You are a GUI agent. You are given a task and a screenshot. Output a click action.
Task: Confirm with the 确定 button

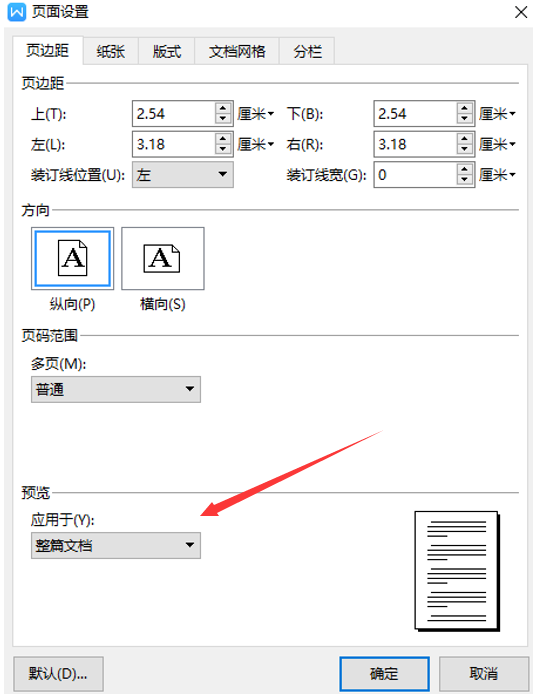coord(384,674)
